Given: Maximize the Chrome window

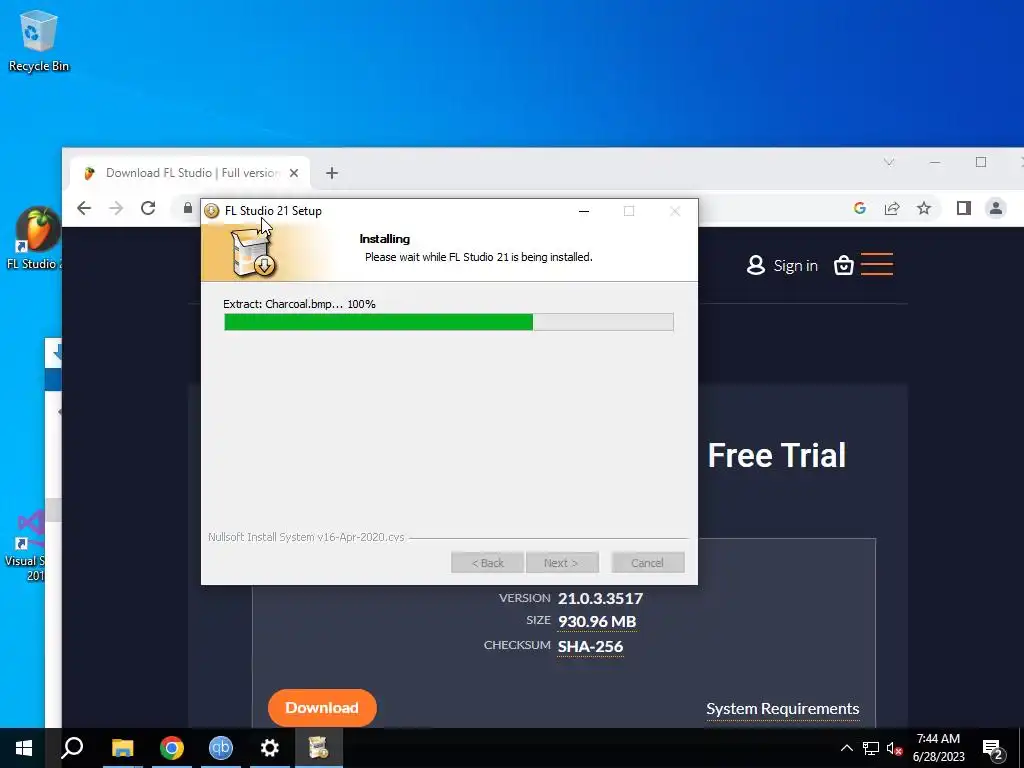Looking at the screenshot, I should pos(980,162).
